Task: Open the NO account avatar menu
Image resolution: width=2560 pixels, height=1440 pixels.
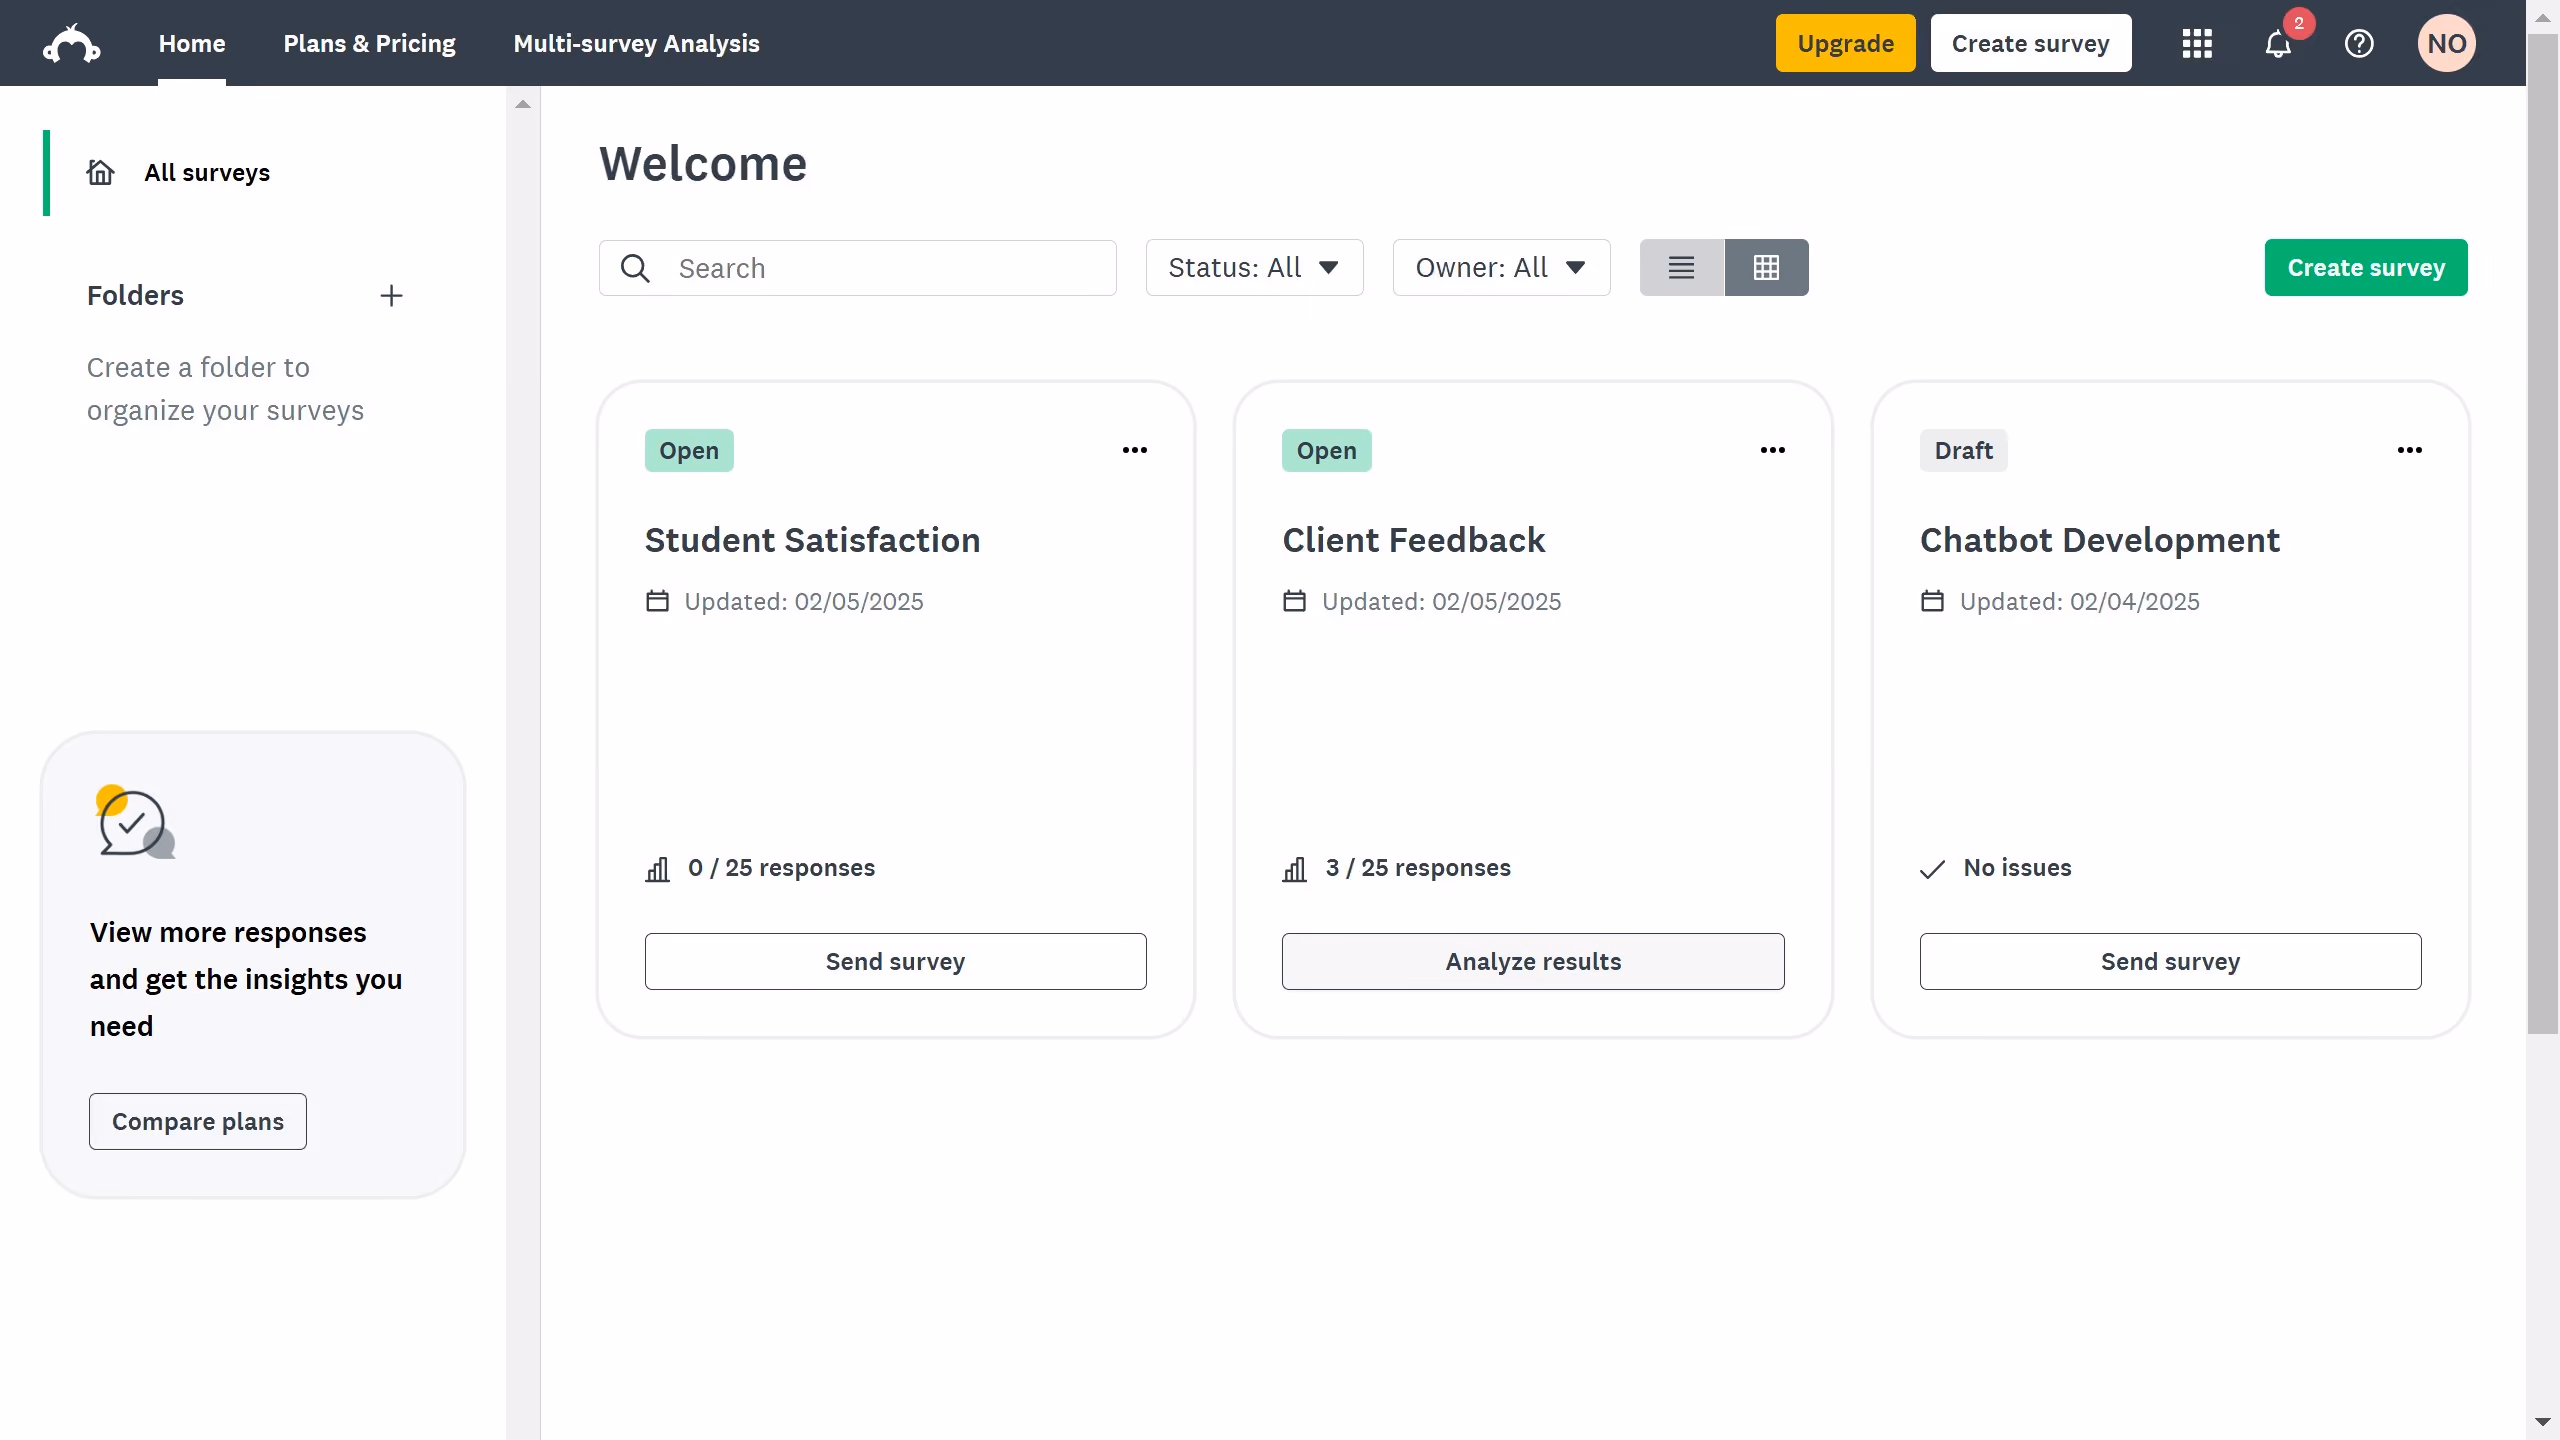Action: click(2446, 44)
